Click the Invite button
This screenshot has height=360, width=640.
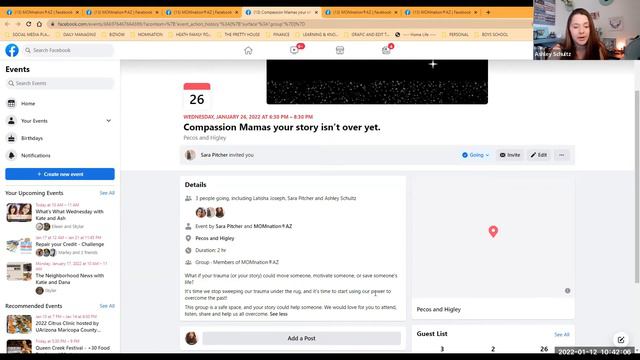coord(510,155)
